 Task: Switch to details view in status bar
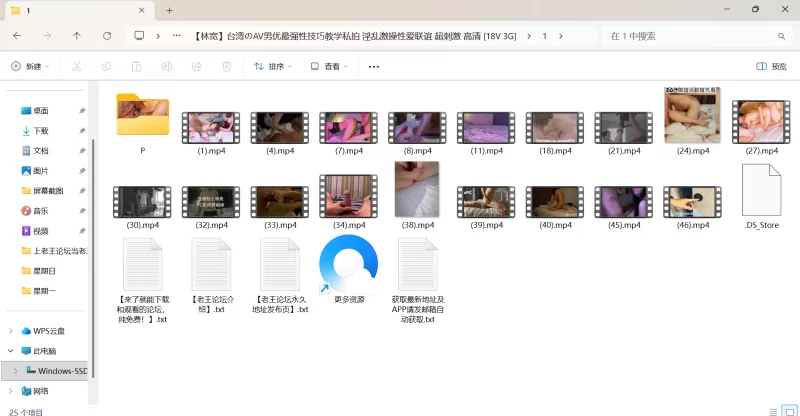[772, 410]
